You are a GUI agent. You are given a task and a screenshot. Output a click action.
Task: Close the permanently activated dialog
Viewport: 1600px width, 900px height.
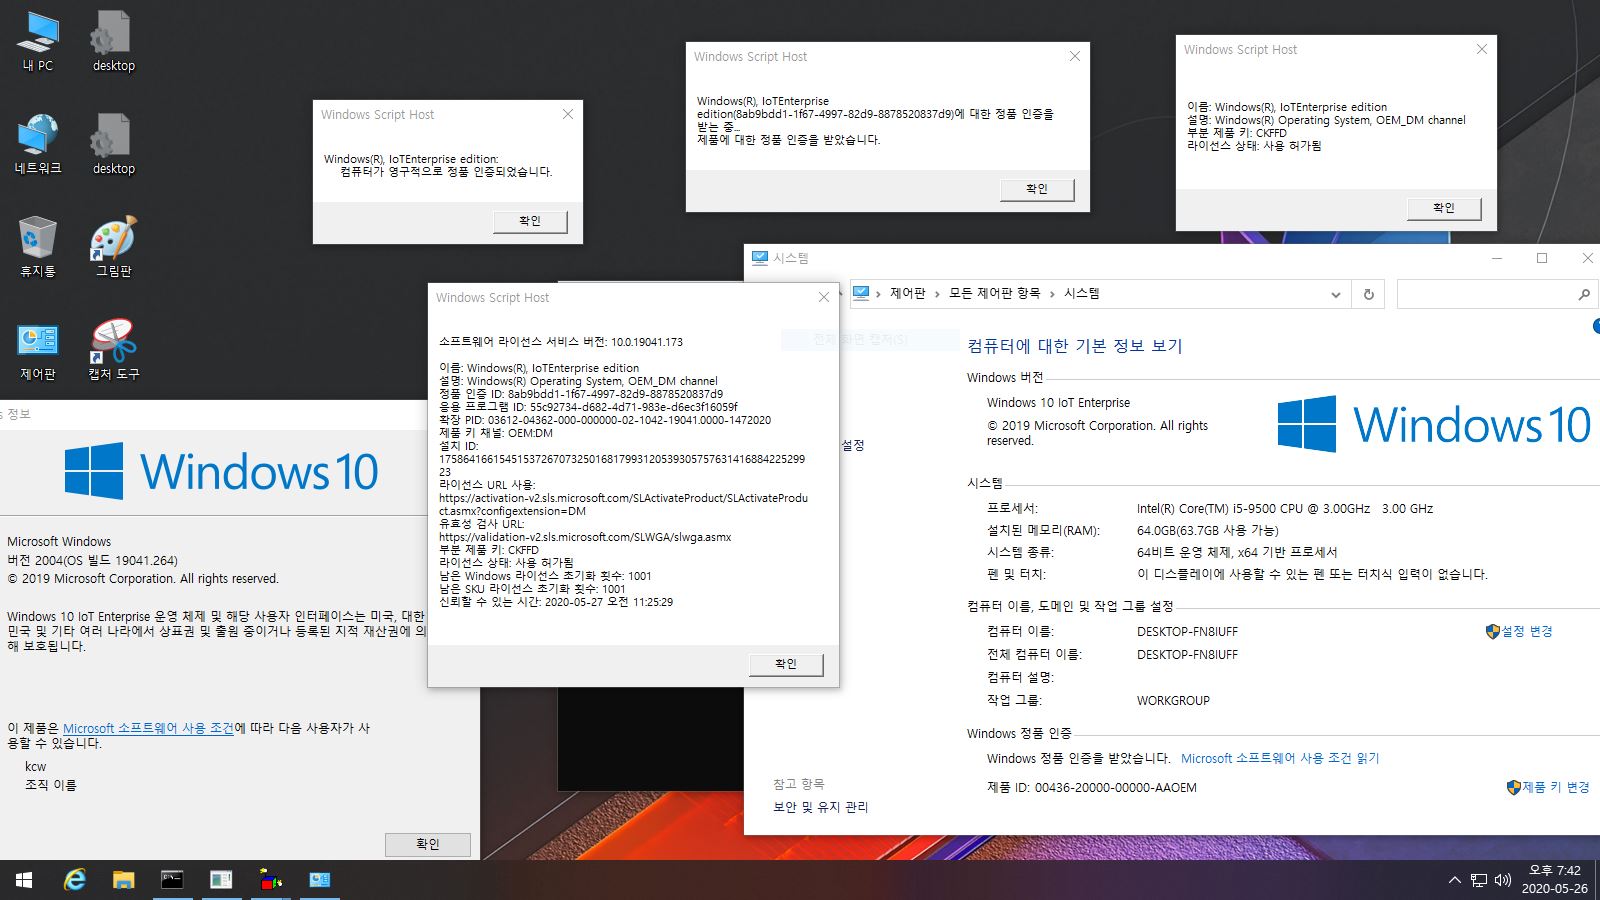coord(568,115)
